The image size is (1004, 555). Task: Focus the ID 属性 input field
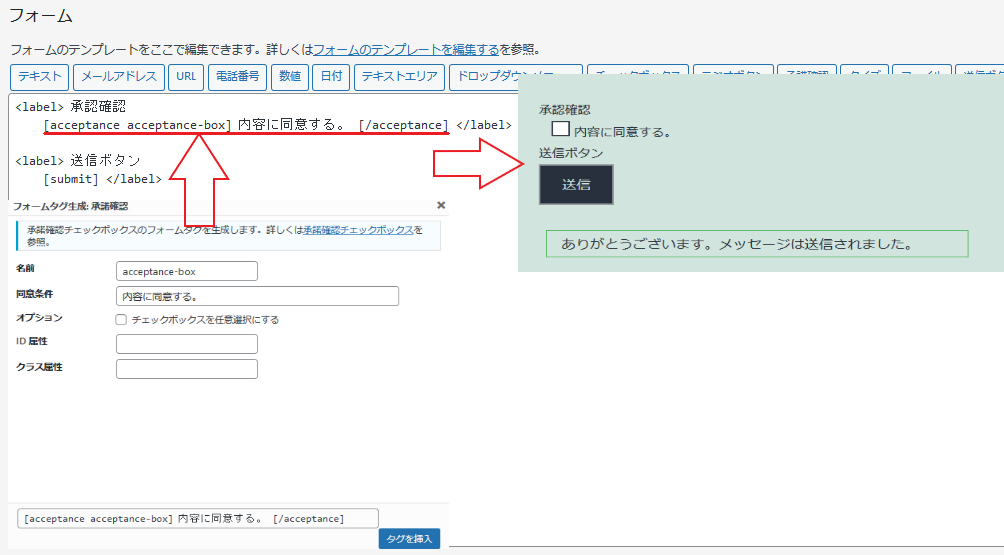187,344
